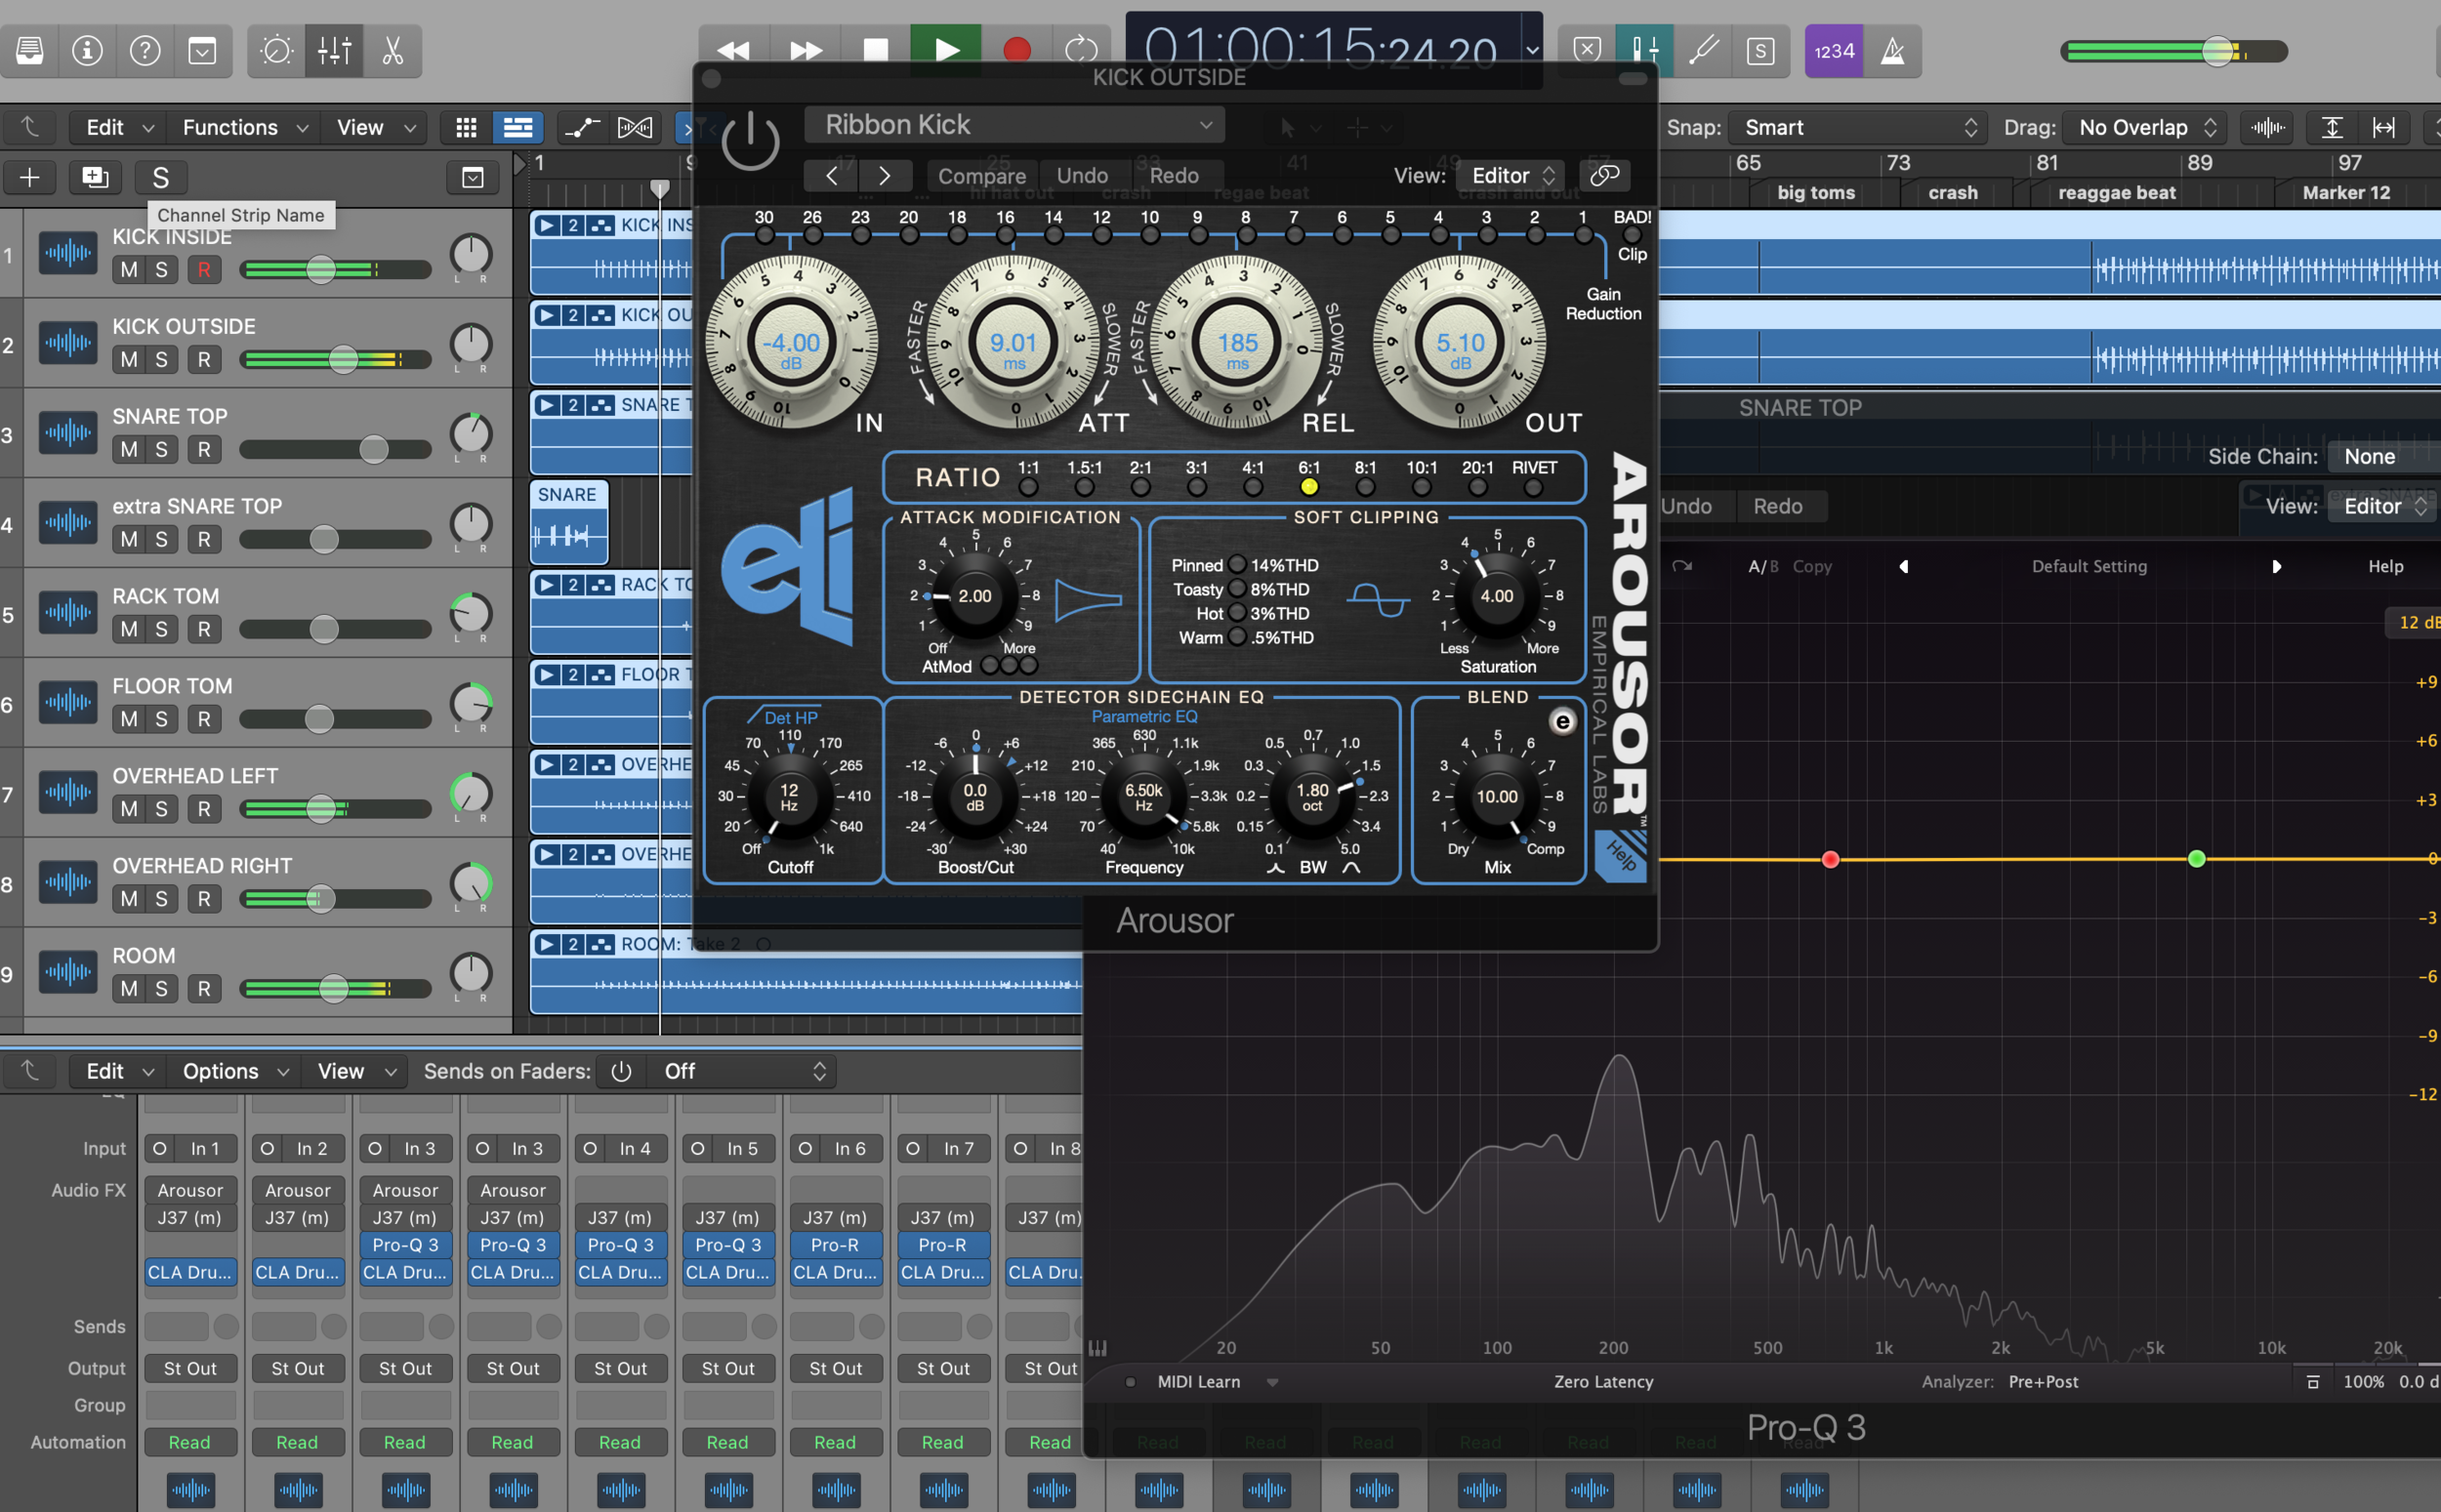Open the Mixer from the toolbar icon
This screenshot has width=2441, height=1512.
tap(334, 50)
